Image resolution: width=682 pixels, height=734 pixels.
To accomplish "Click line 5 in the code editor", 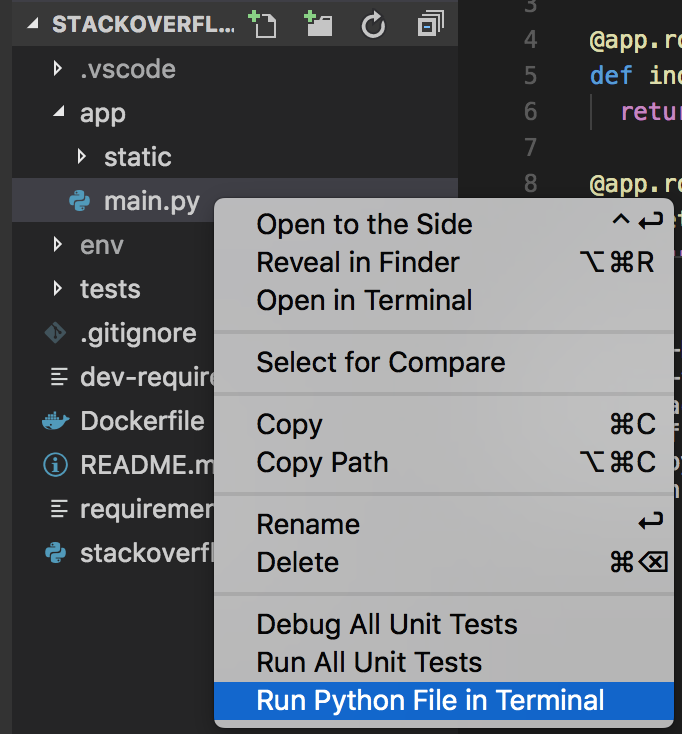I will [620, 75].
